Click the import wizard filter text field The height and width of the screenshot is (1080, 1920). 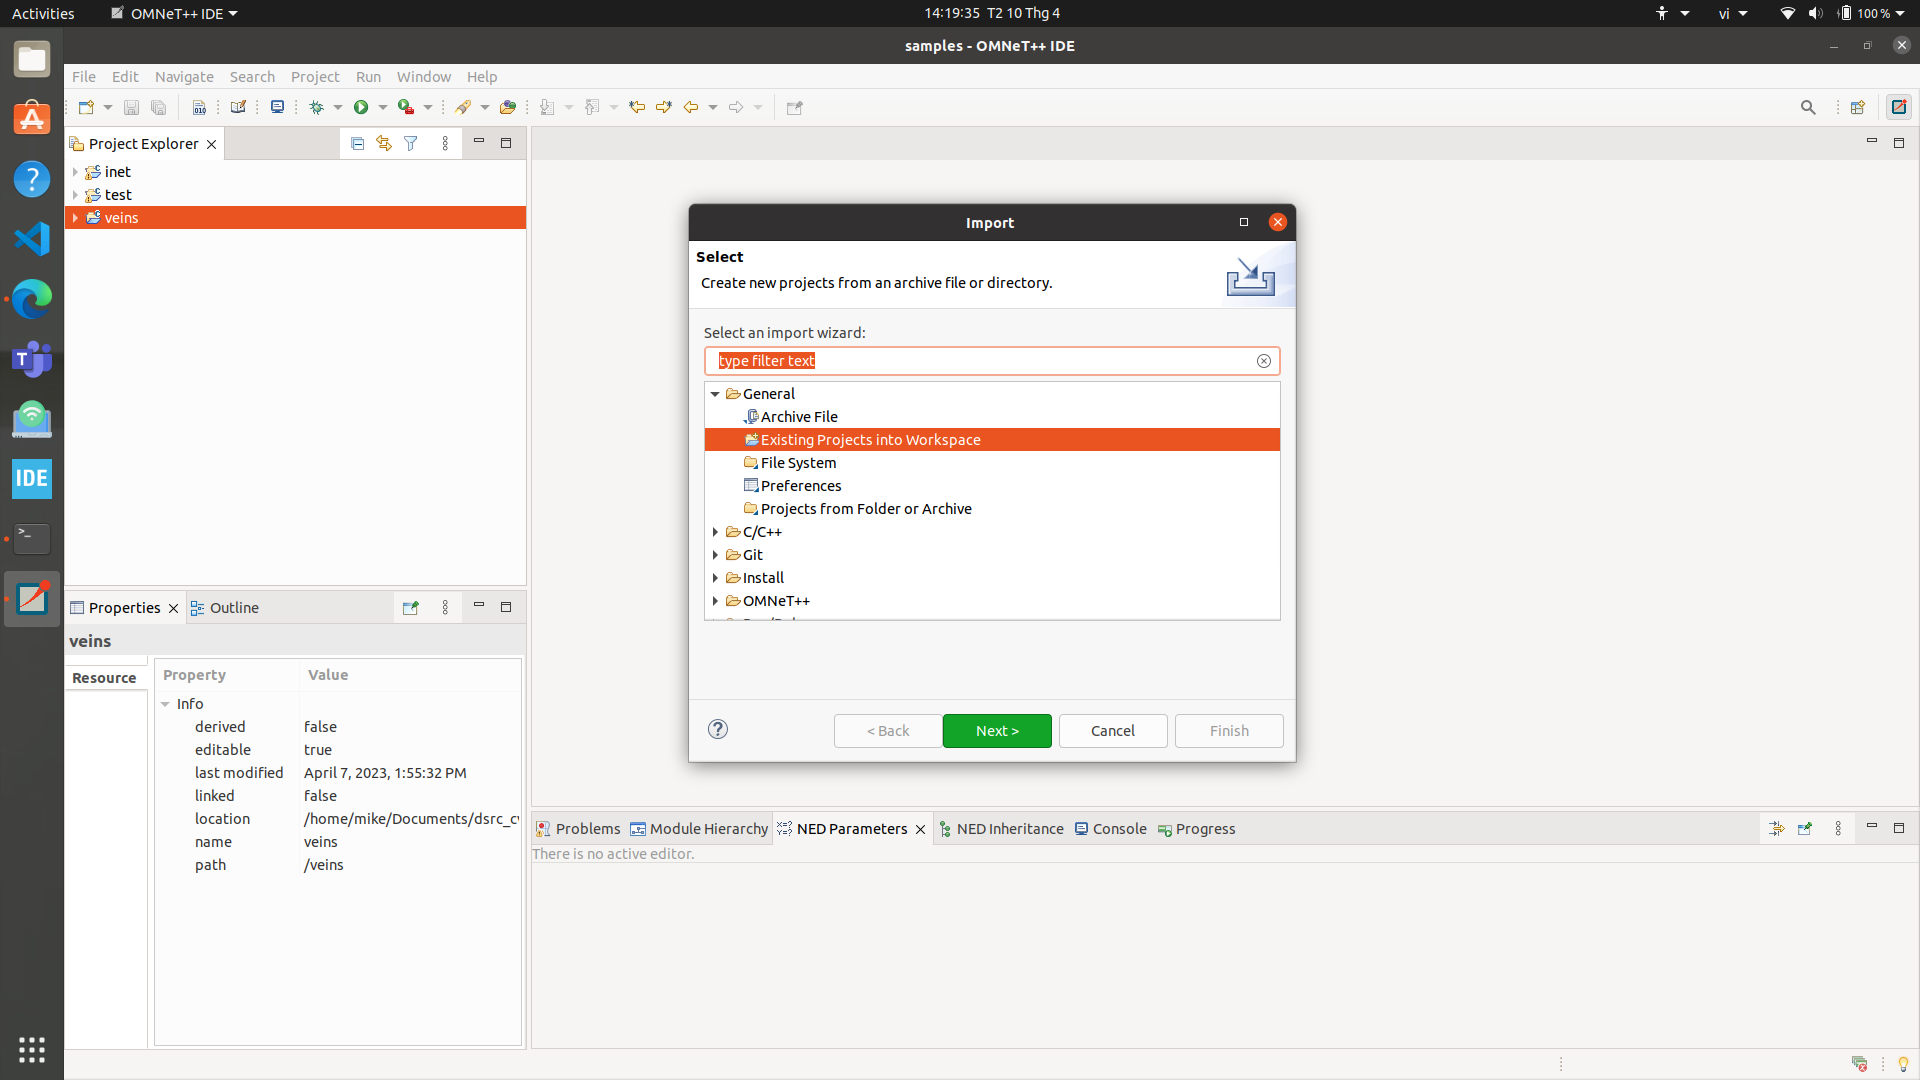point(980,361)
